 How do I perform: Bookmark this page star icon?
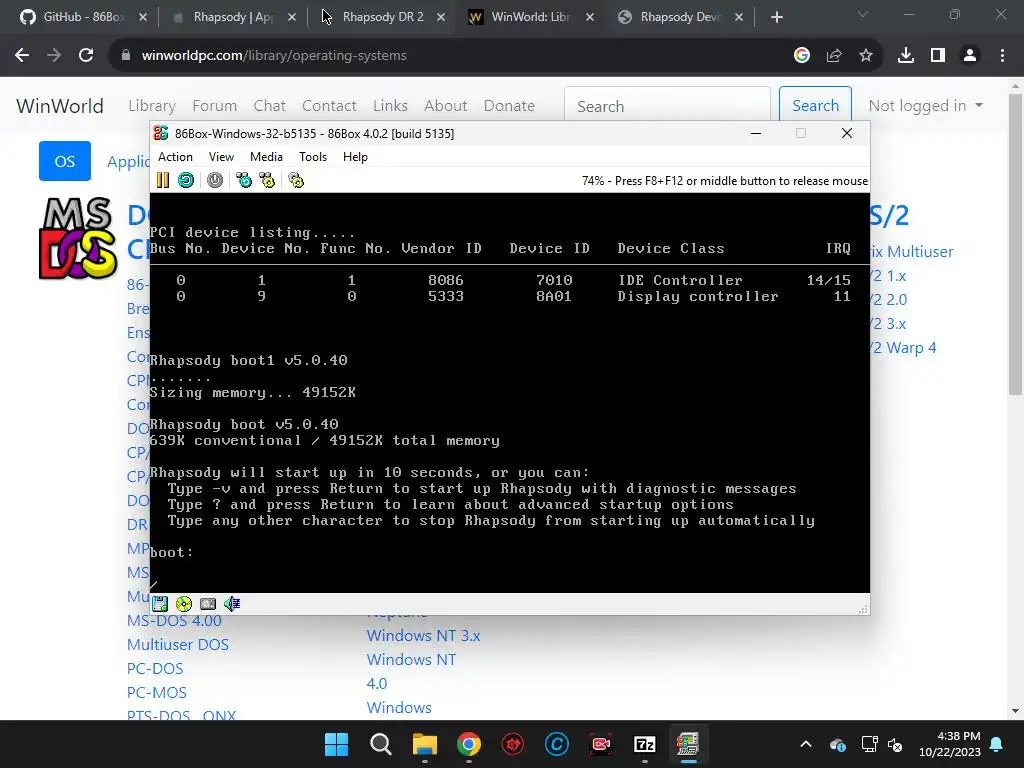pyautogui.click(x=866, y=56)
